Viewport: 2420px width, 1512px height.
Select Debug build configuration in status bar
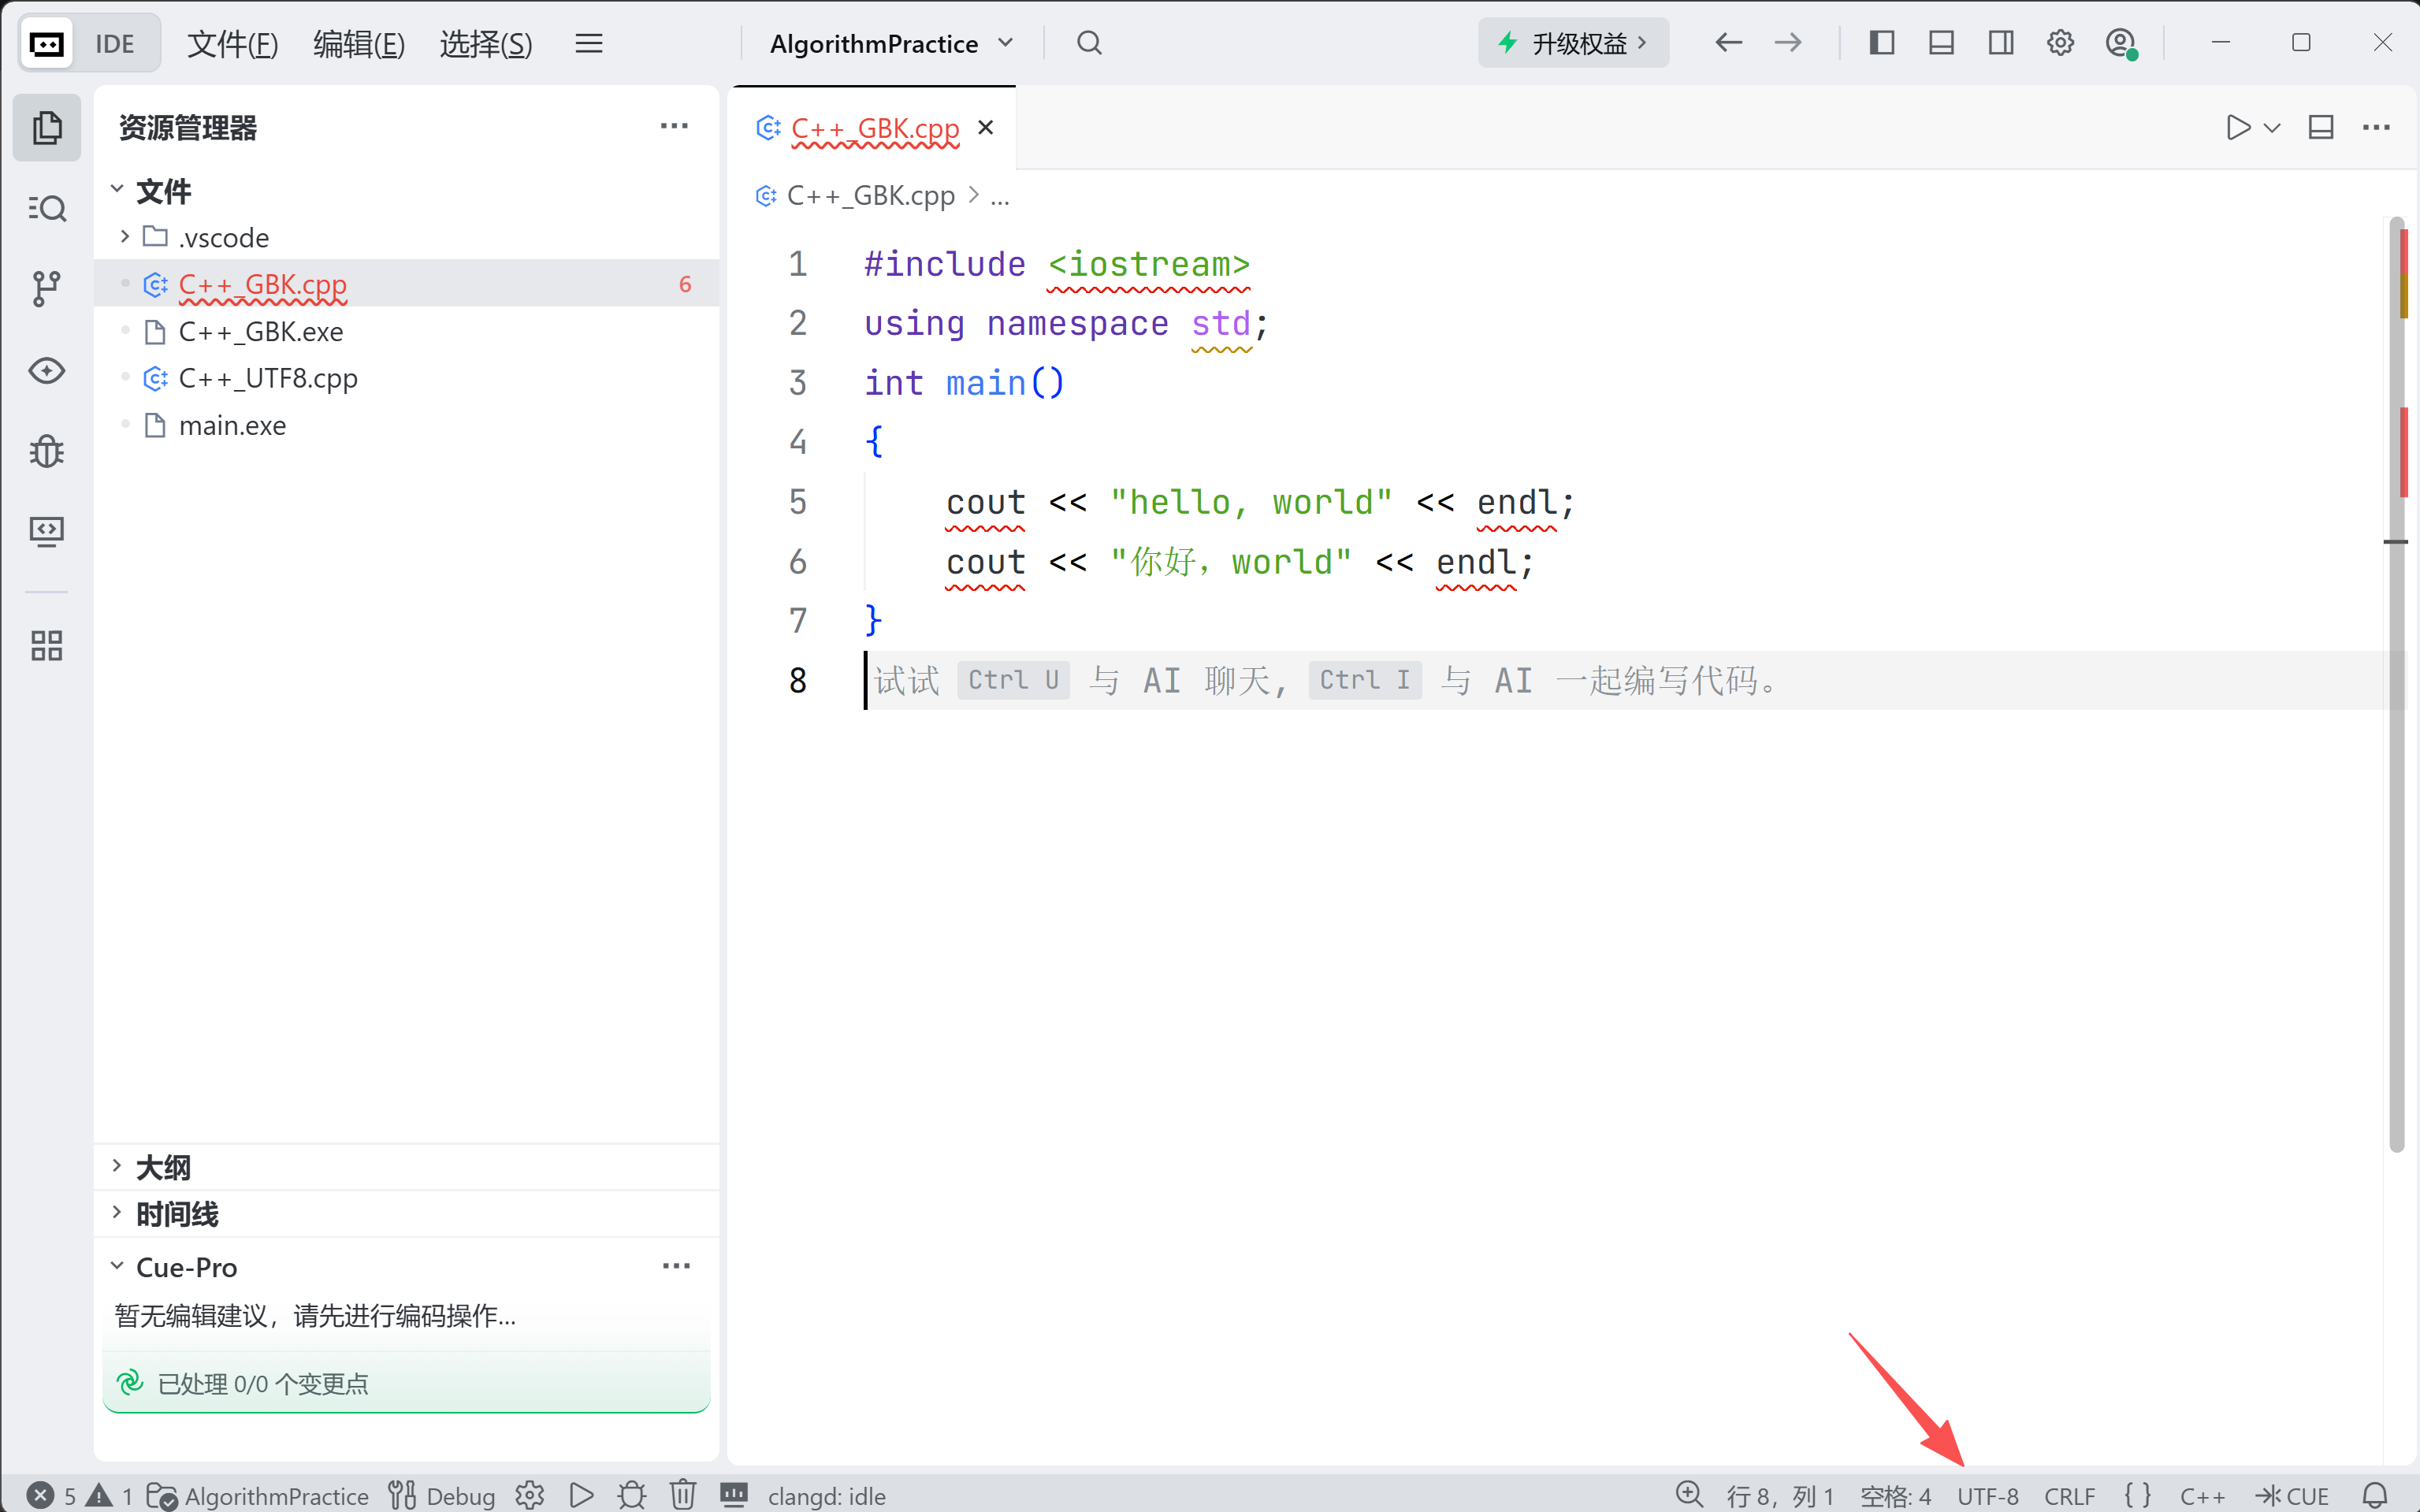pyautogui.click(x=442, y=1496)
